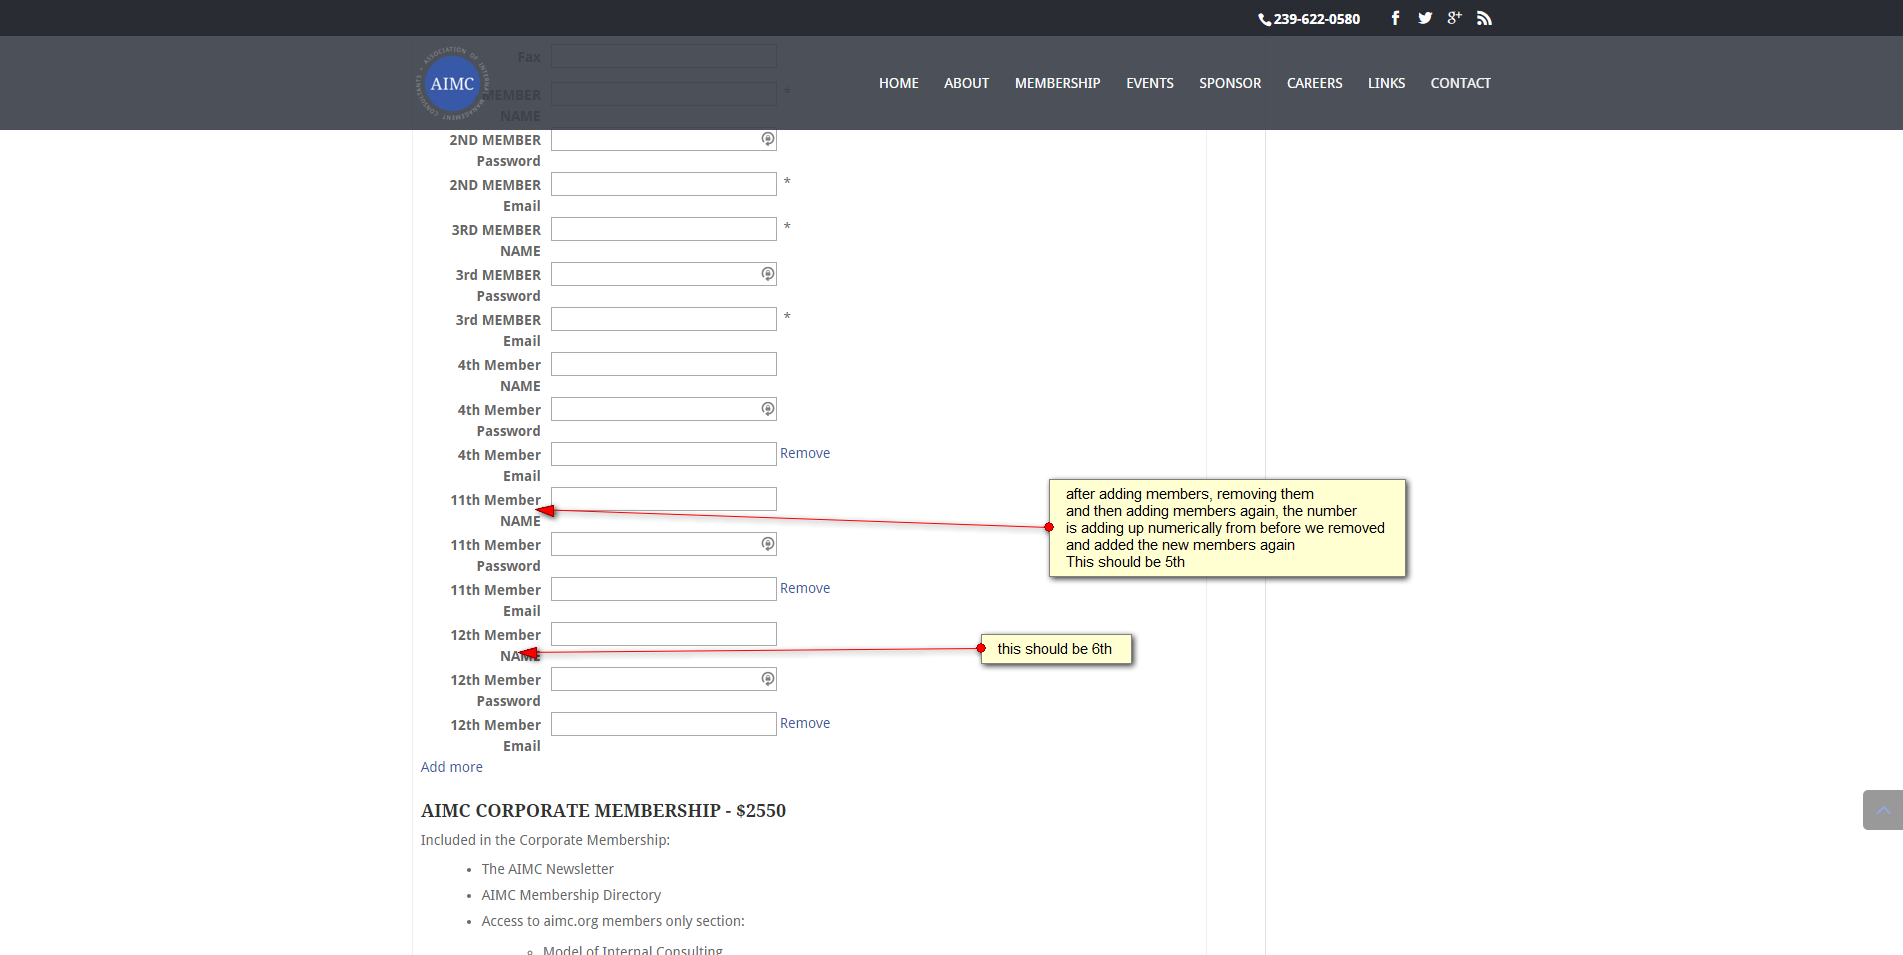
Task: Focus the 4th Member Email input
Action: pyautogui.click(x=664, y=454)
